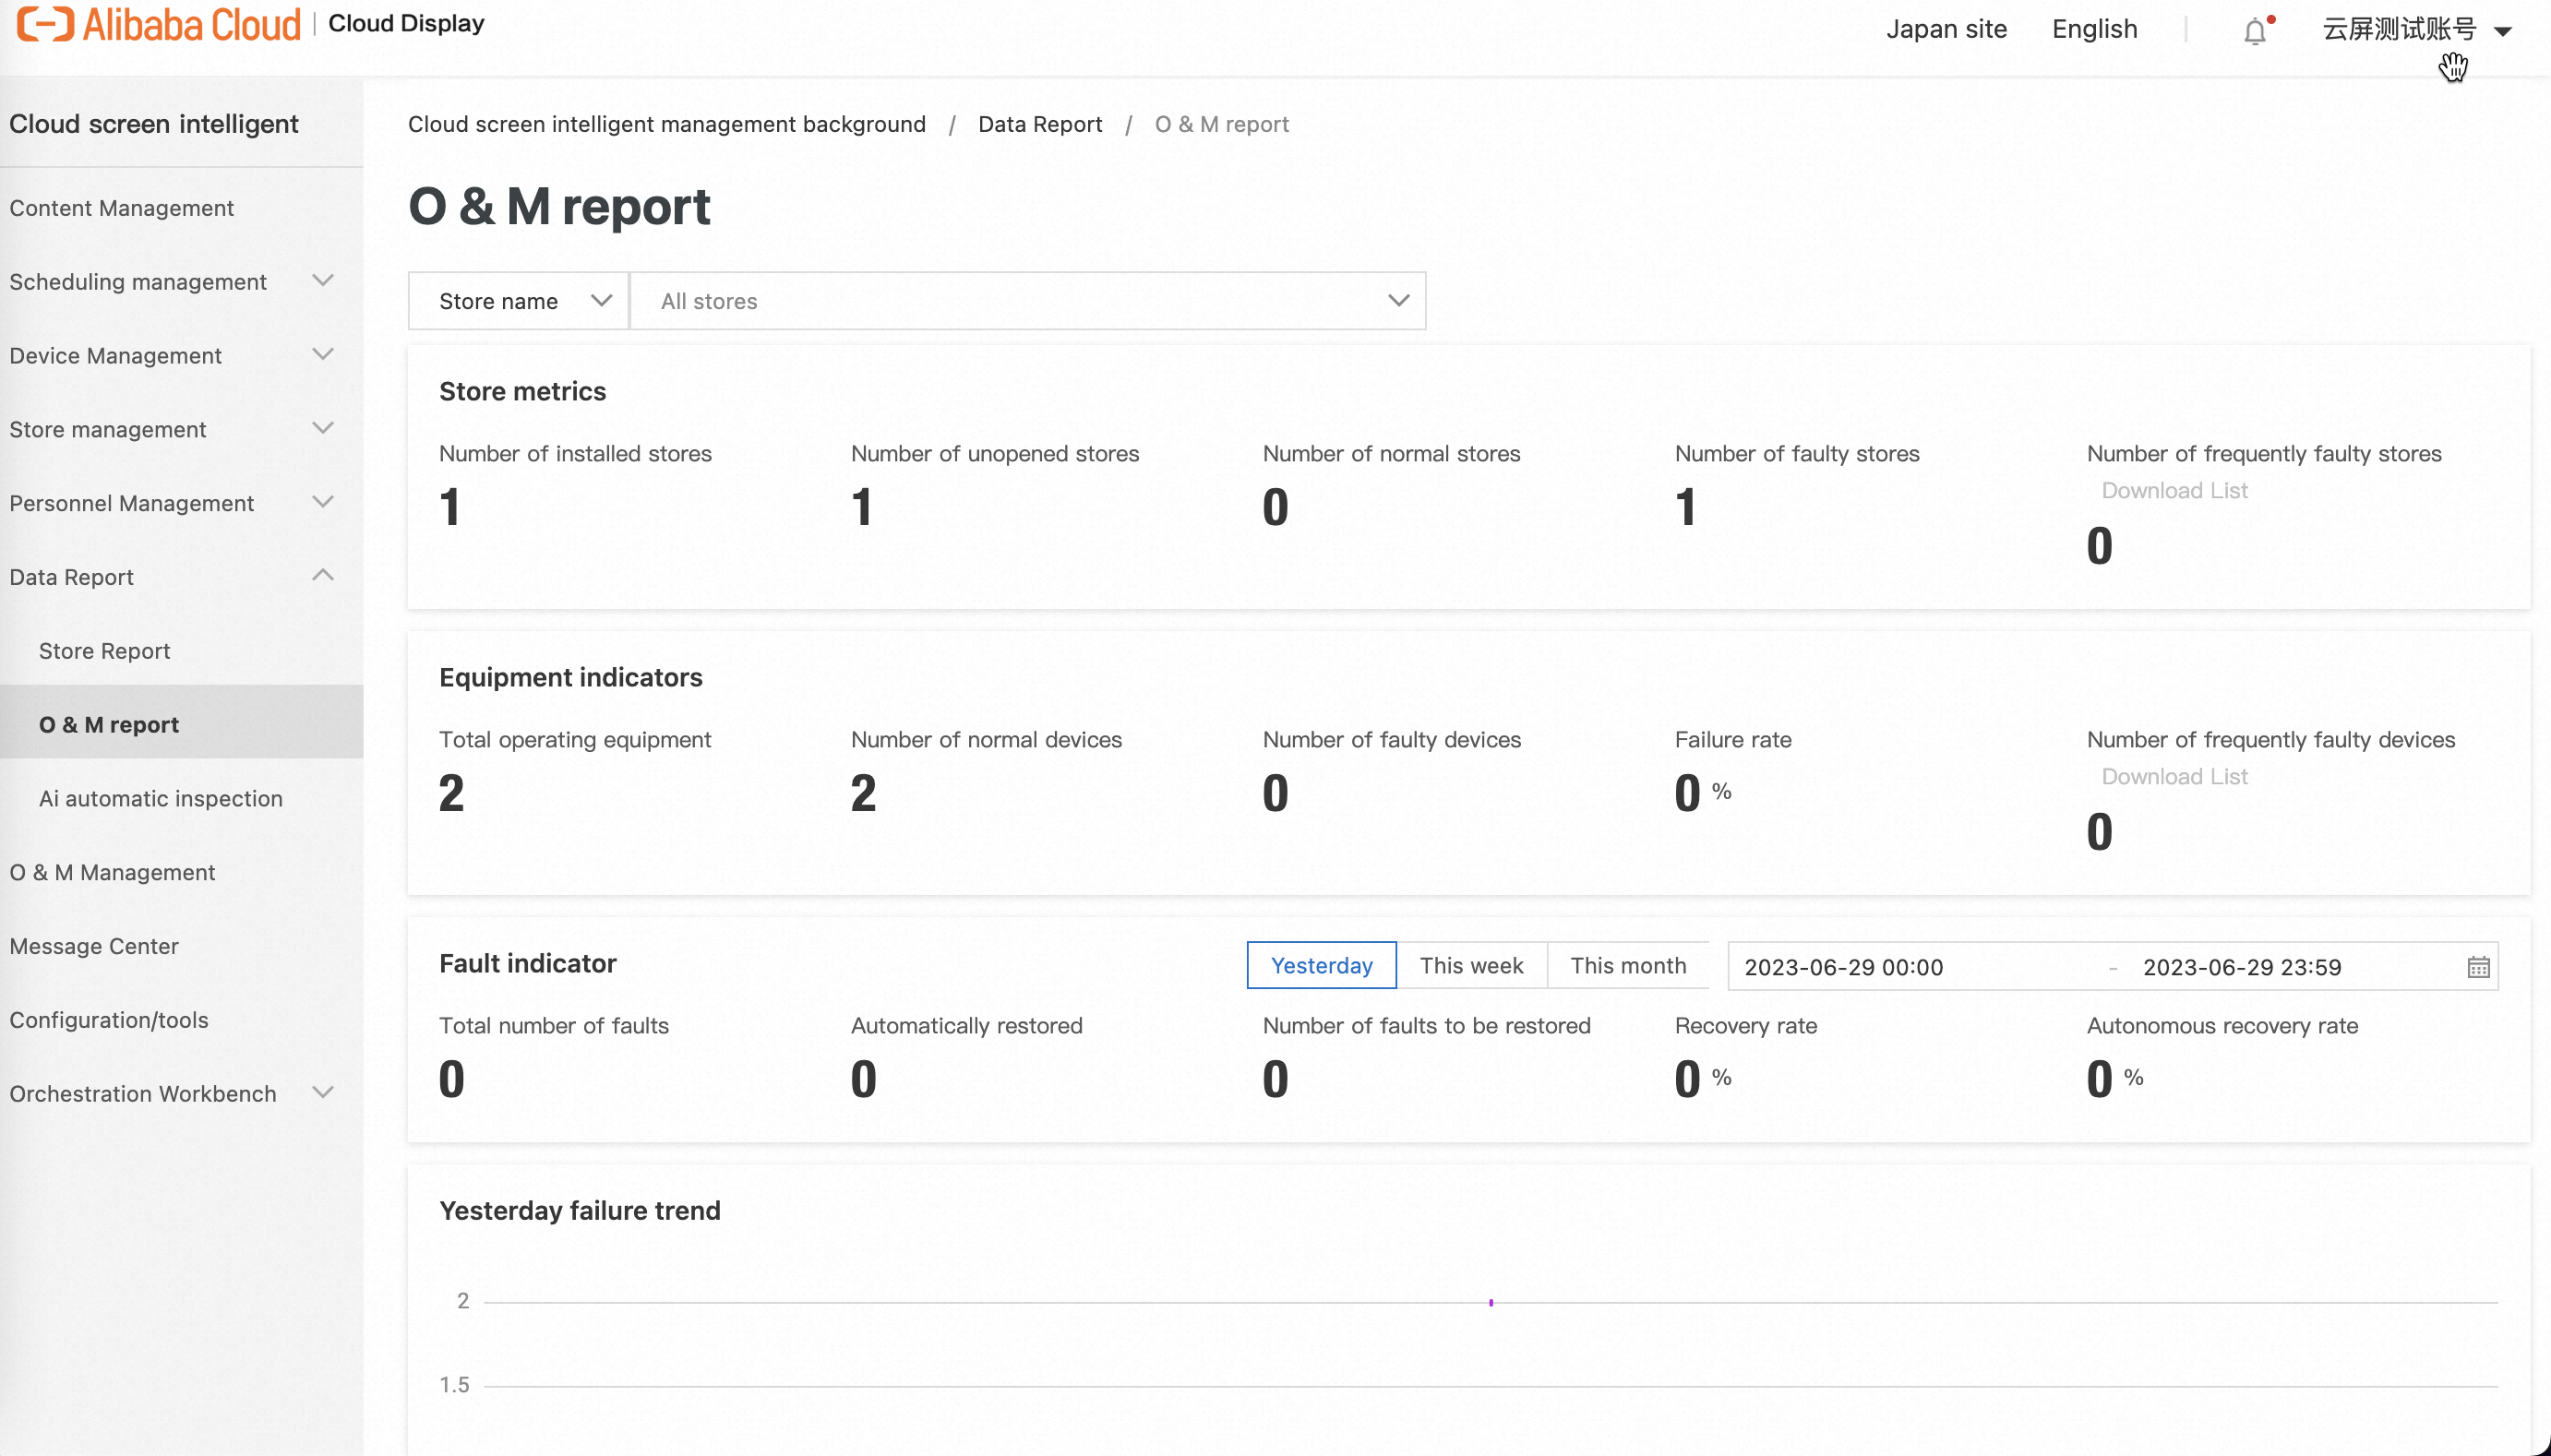Open O & M Management section
This screenshot has height=1456, width=2551.
[112, 872]
